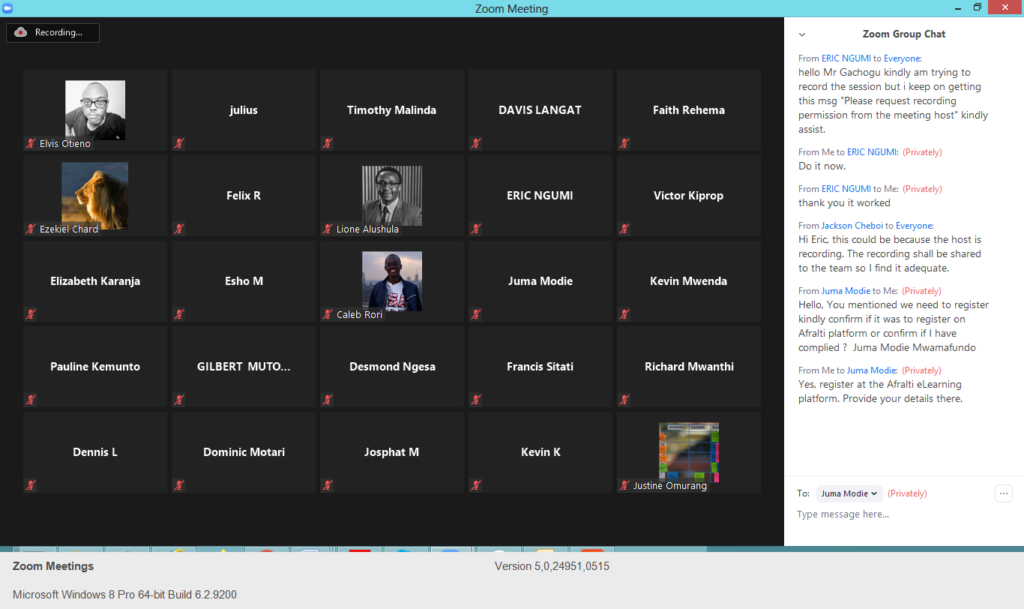The width and height of the screenshot is (1024, 609).
Task: Click the cloud recording icon
Action: pos(21,32)
